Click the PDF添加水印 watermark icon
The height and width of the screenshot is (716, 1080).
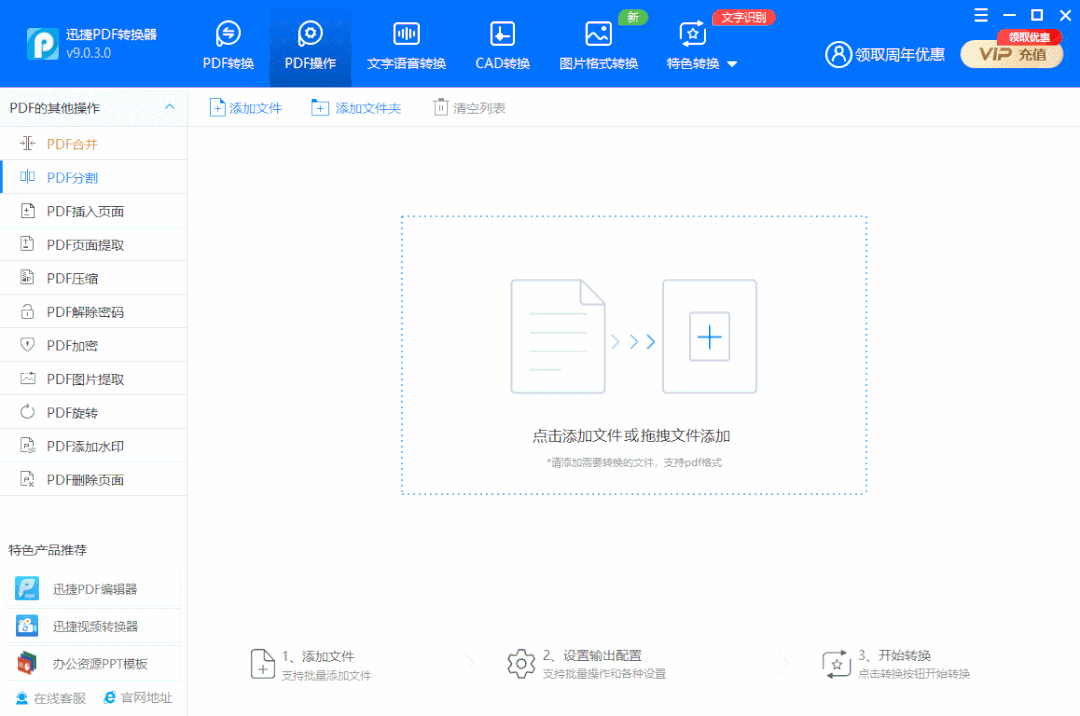[28, 445]
